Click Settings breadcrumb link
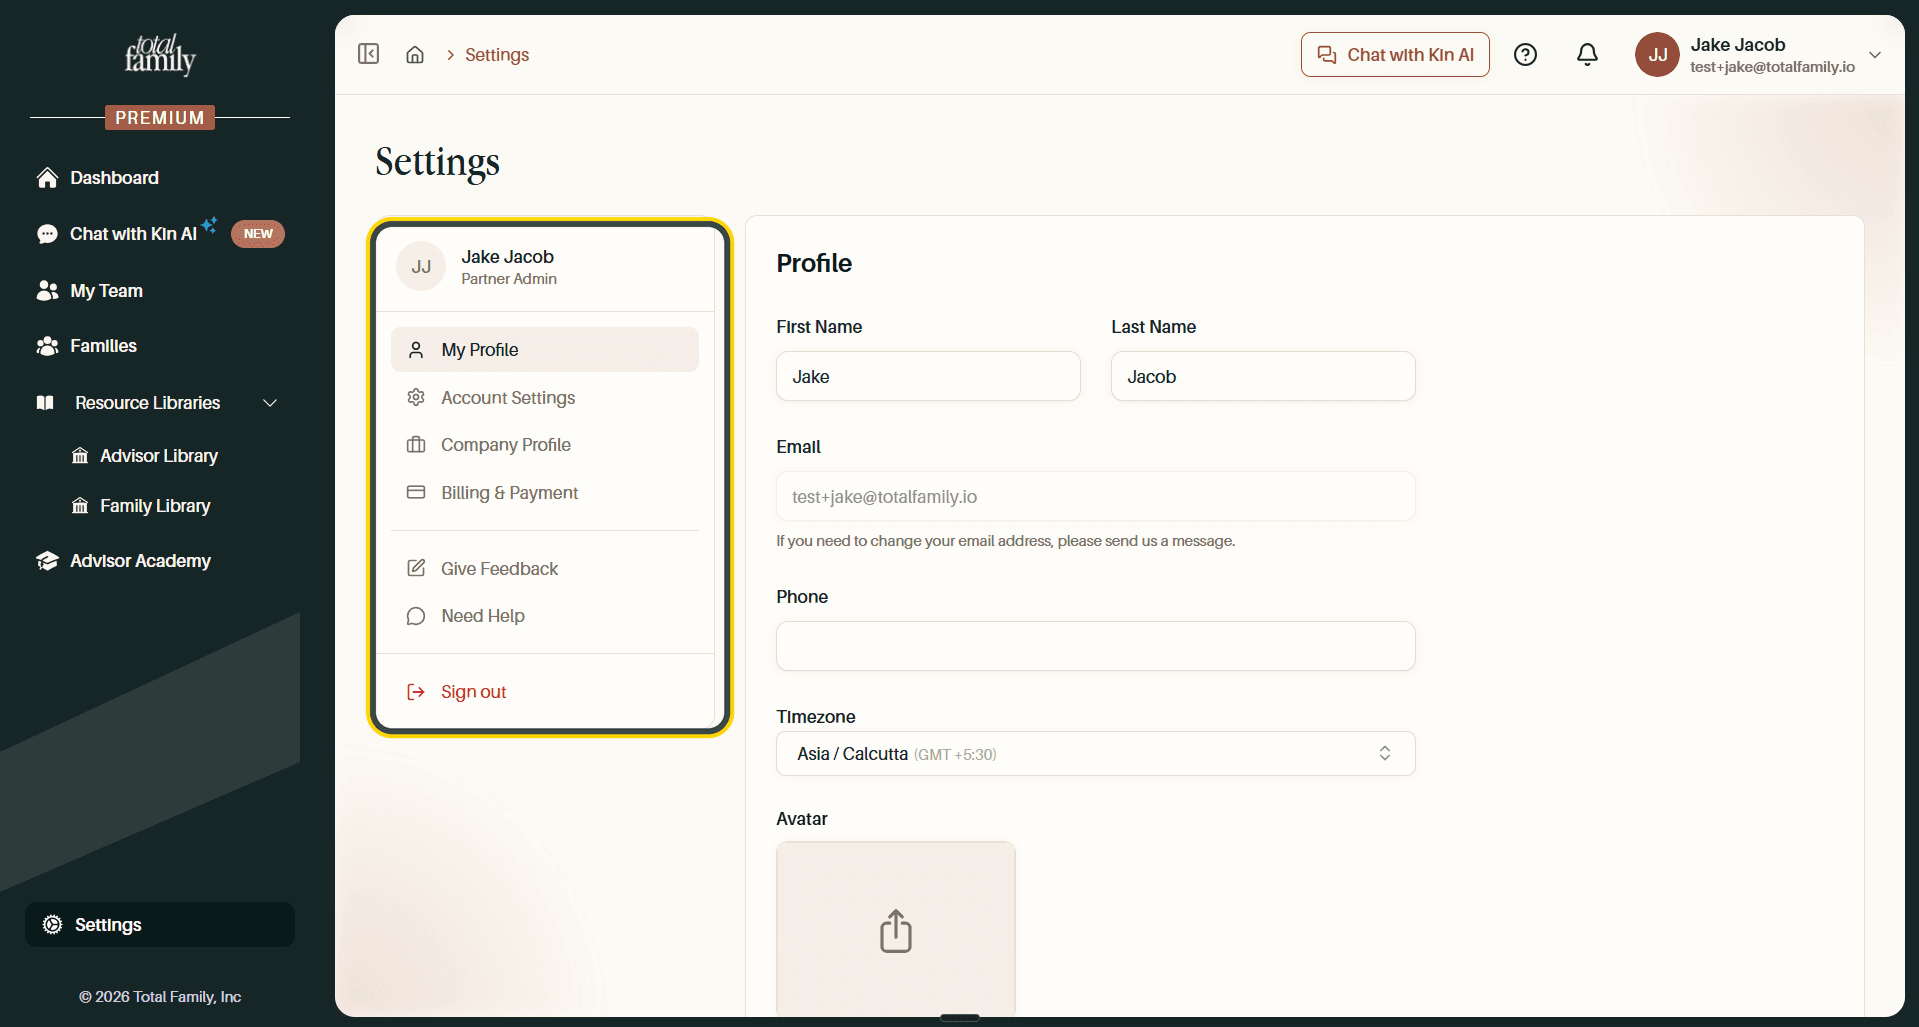The width and height of the screenshot is (1919, 1027). pyautogui.click(x=497, y=55)
